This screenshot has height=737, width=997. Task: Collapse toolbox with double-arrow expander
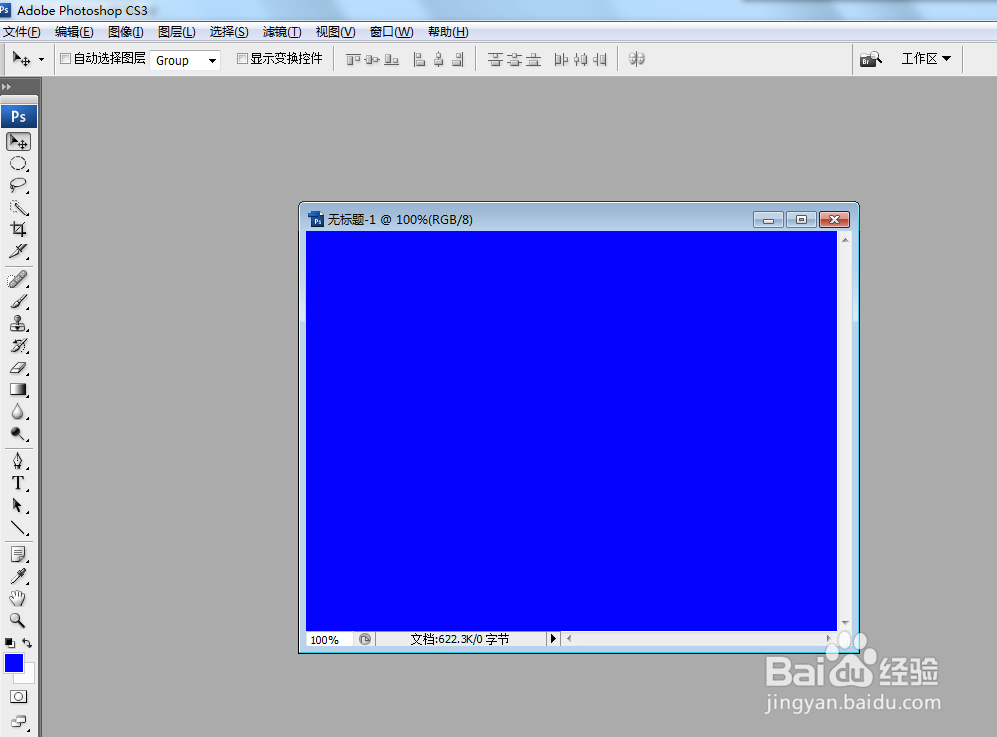tap(6, 86)
